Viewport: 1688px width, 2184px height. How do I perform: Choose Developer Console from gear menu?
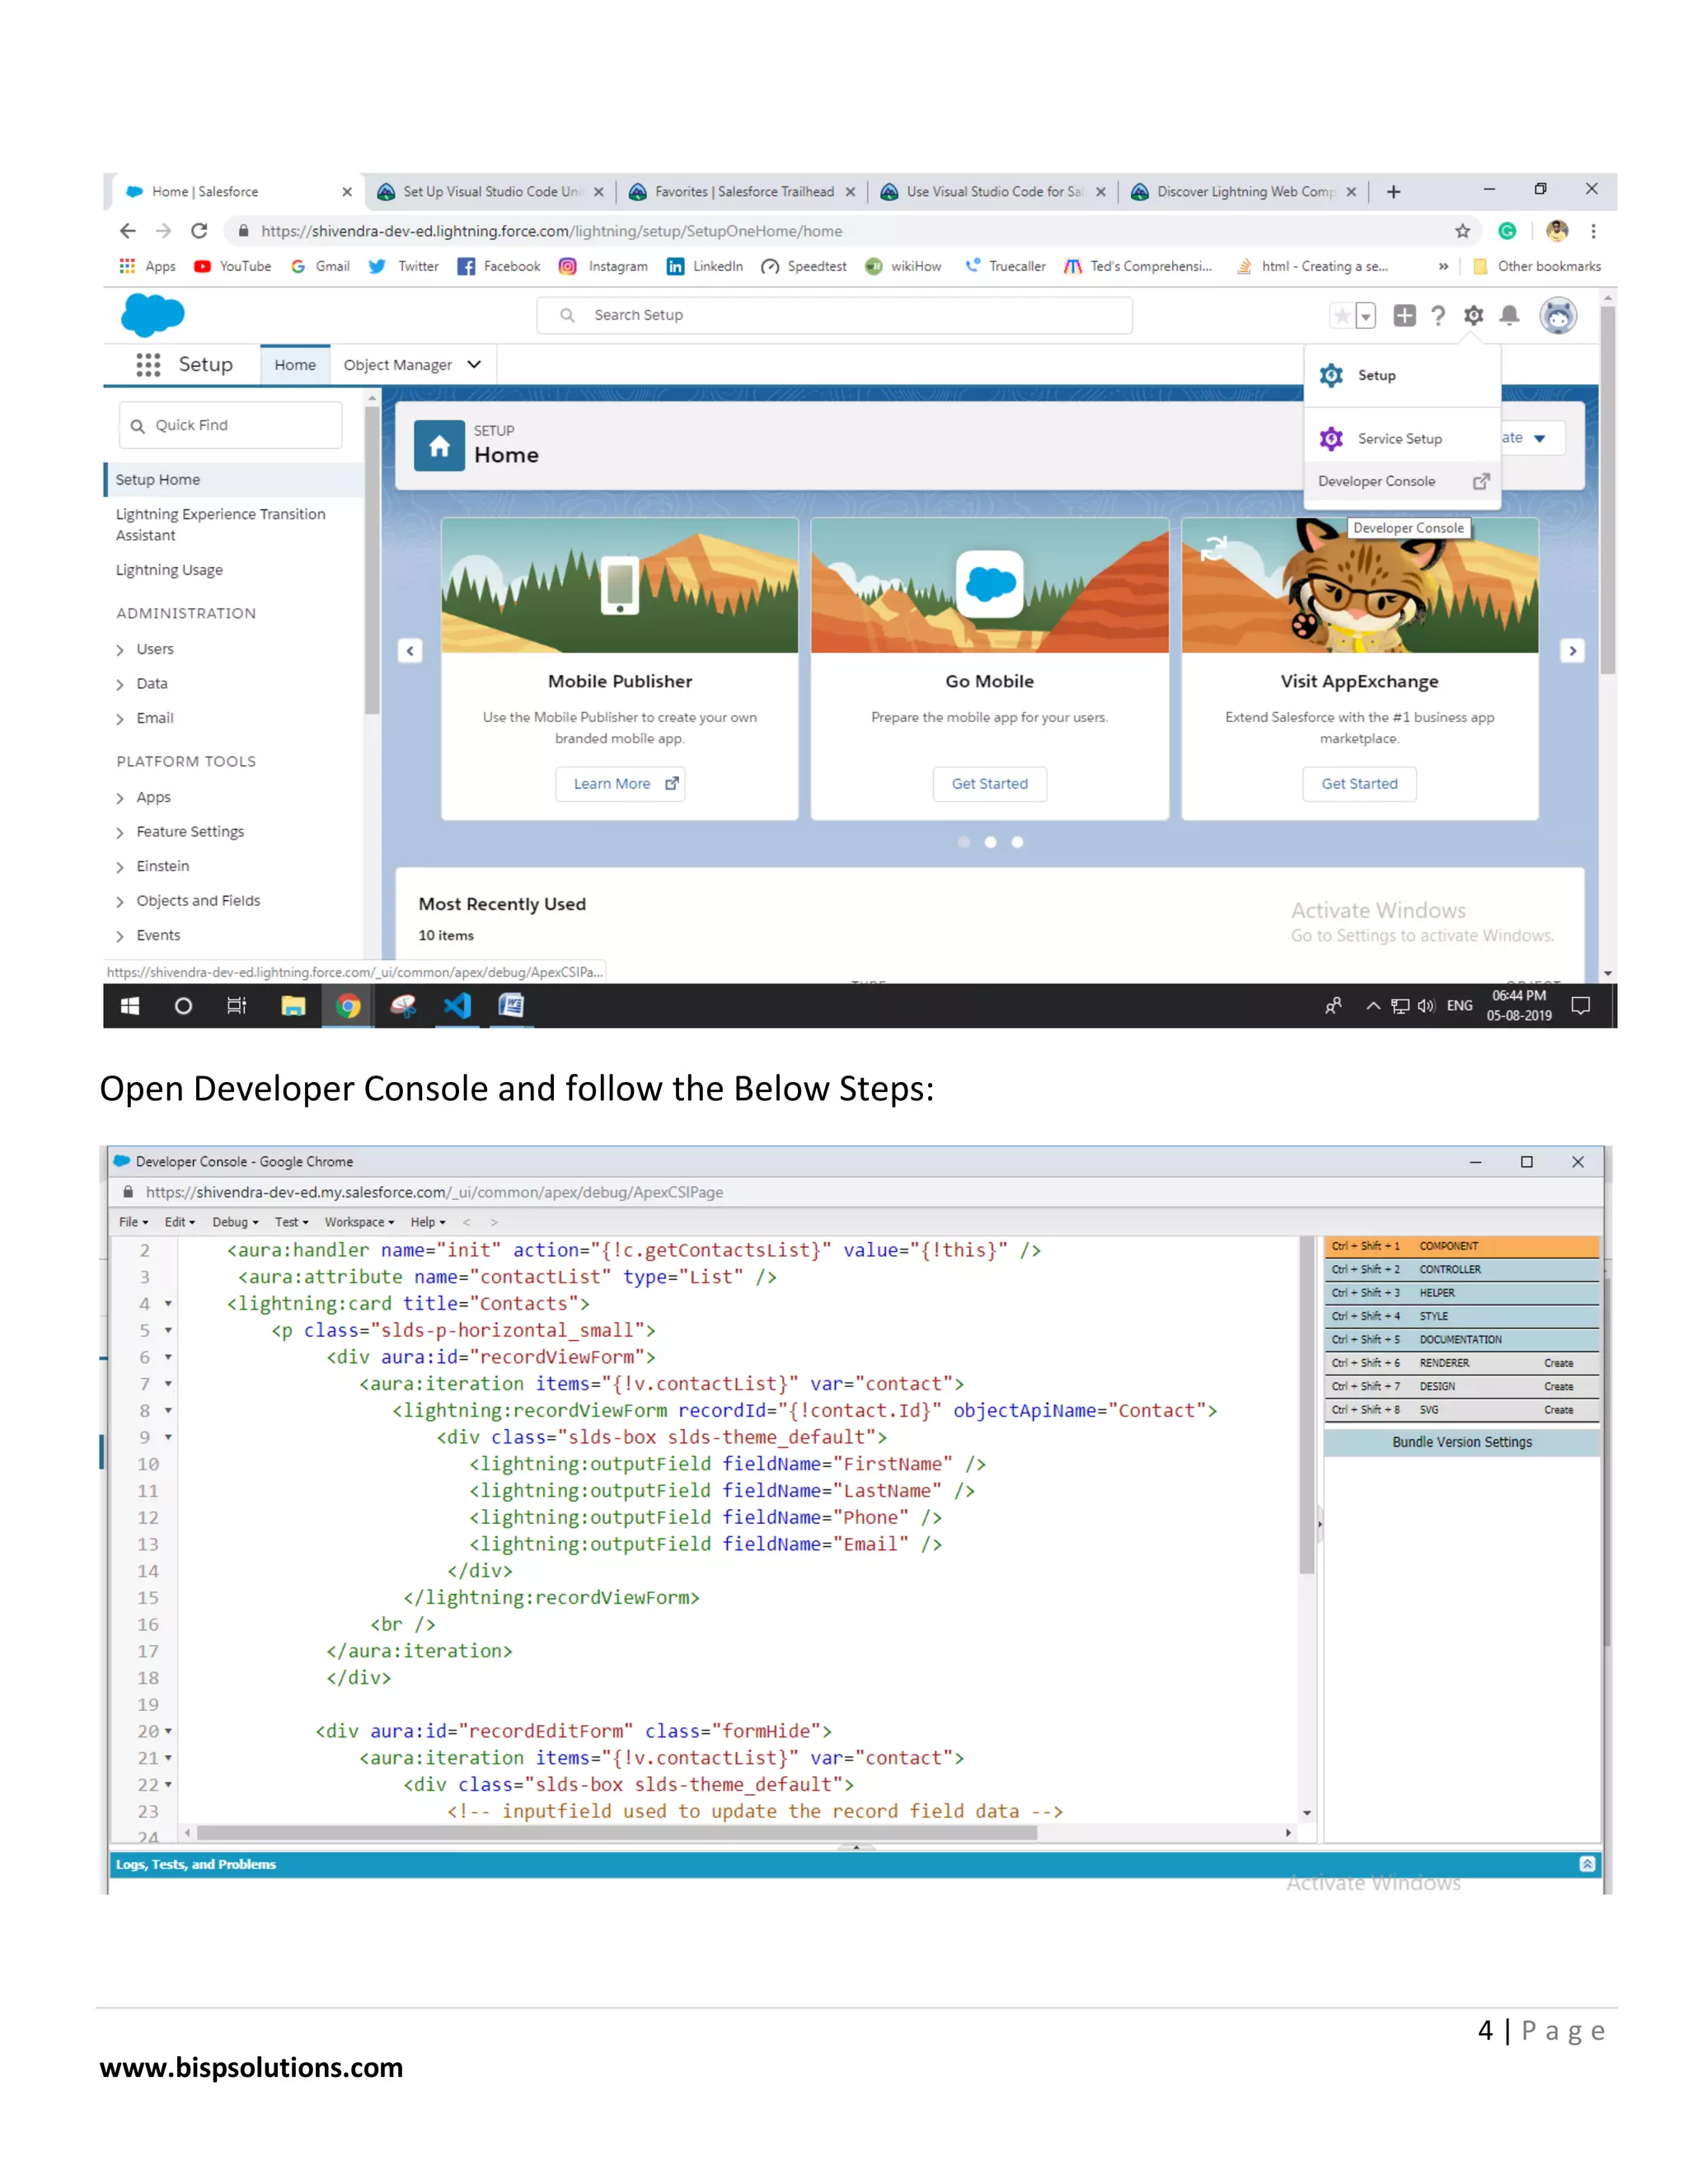click(1377, 481)
